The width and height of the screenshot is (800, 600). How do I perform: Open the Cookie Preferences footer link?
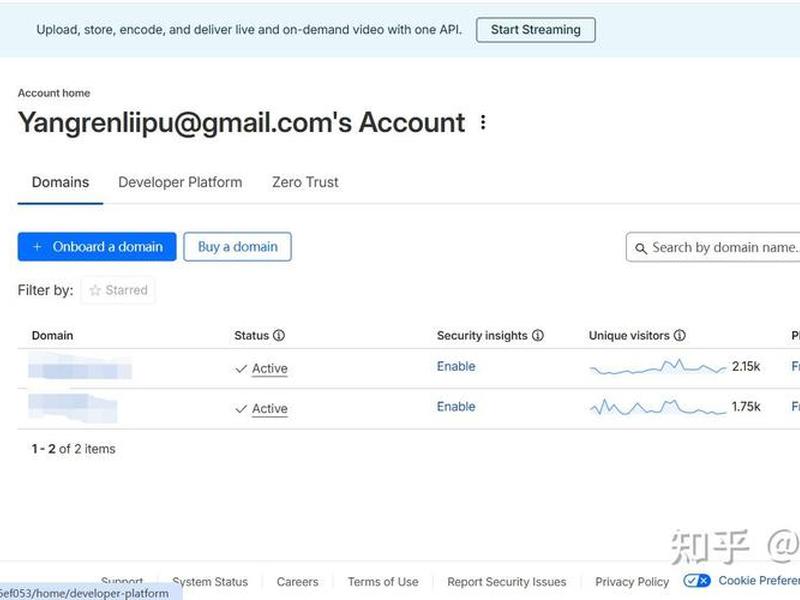point(759,581)
